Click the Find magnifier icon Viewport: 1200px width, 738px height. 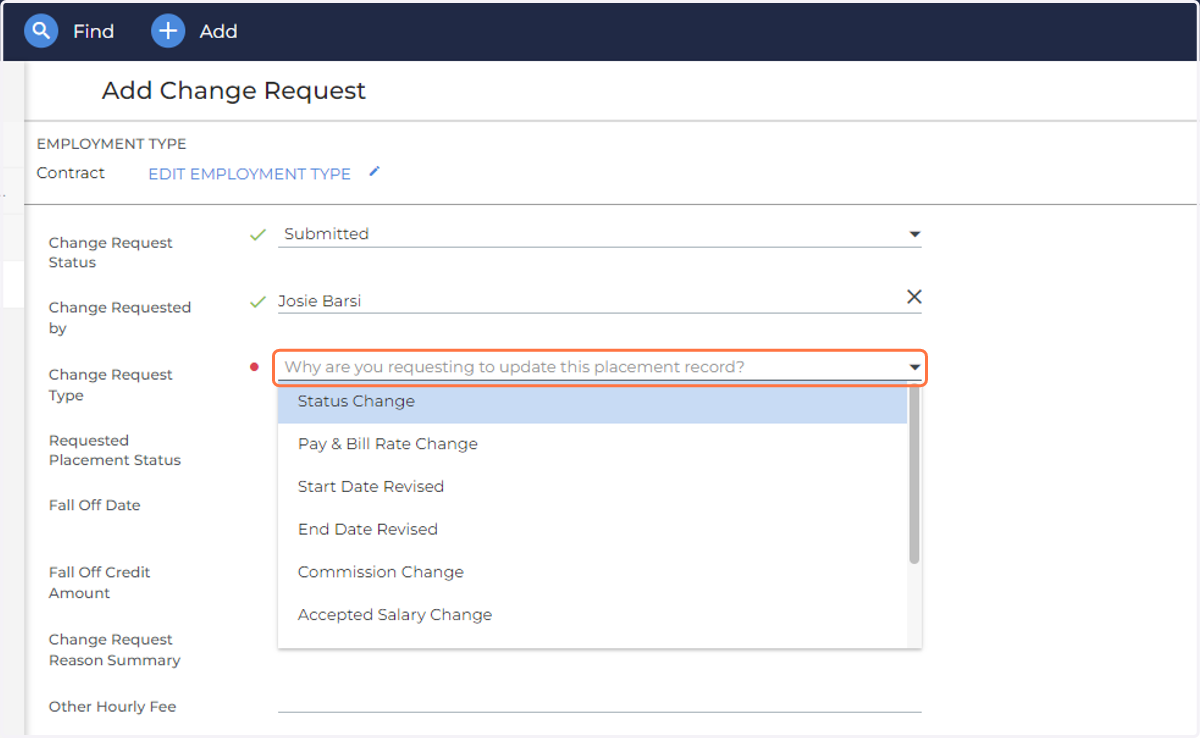[41, 31]
